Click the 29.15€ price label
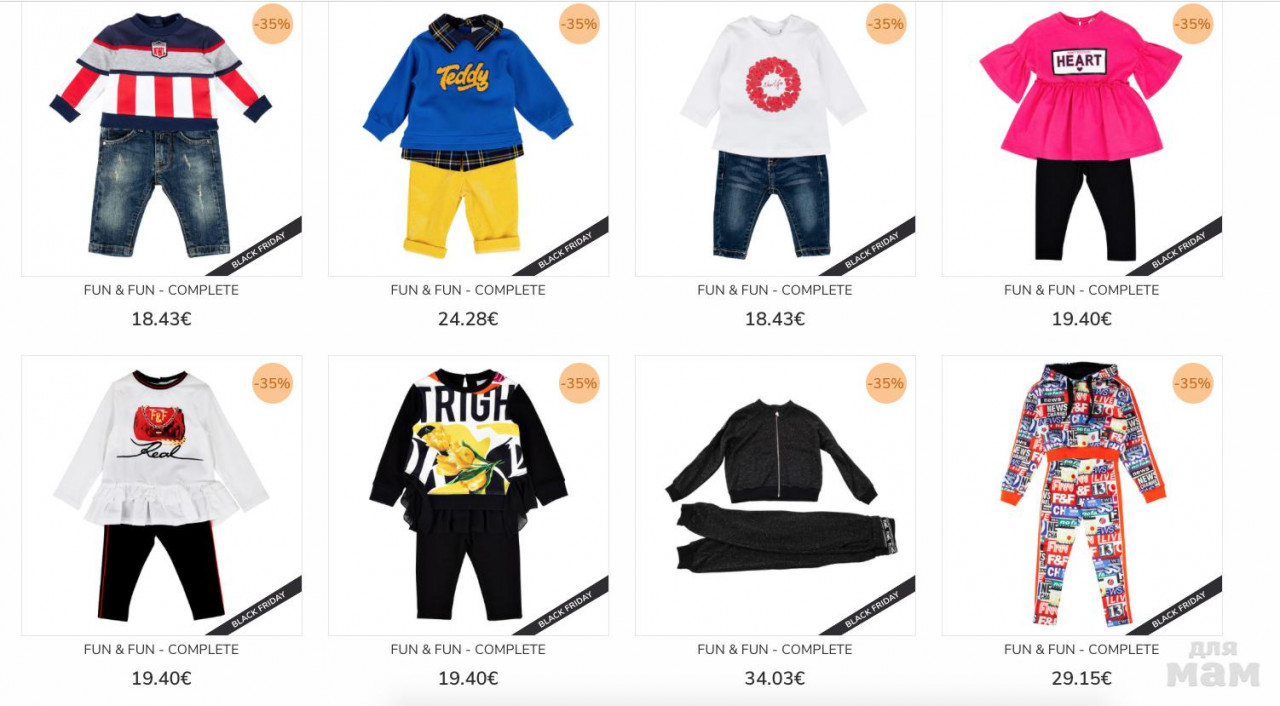The height and width of the screenshot is (706, 1280). pyautogui.click(x=1082, y=678)
